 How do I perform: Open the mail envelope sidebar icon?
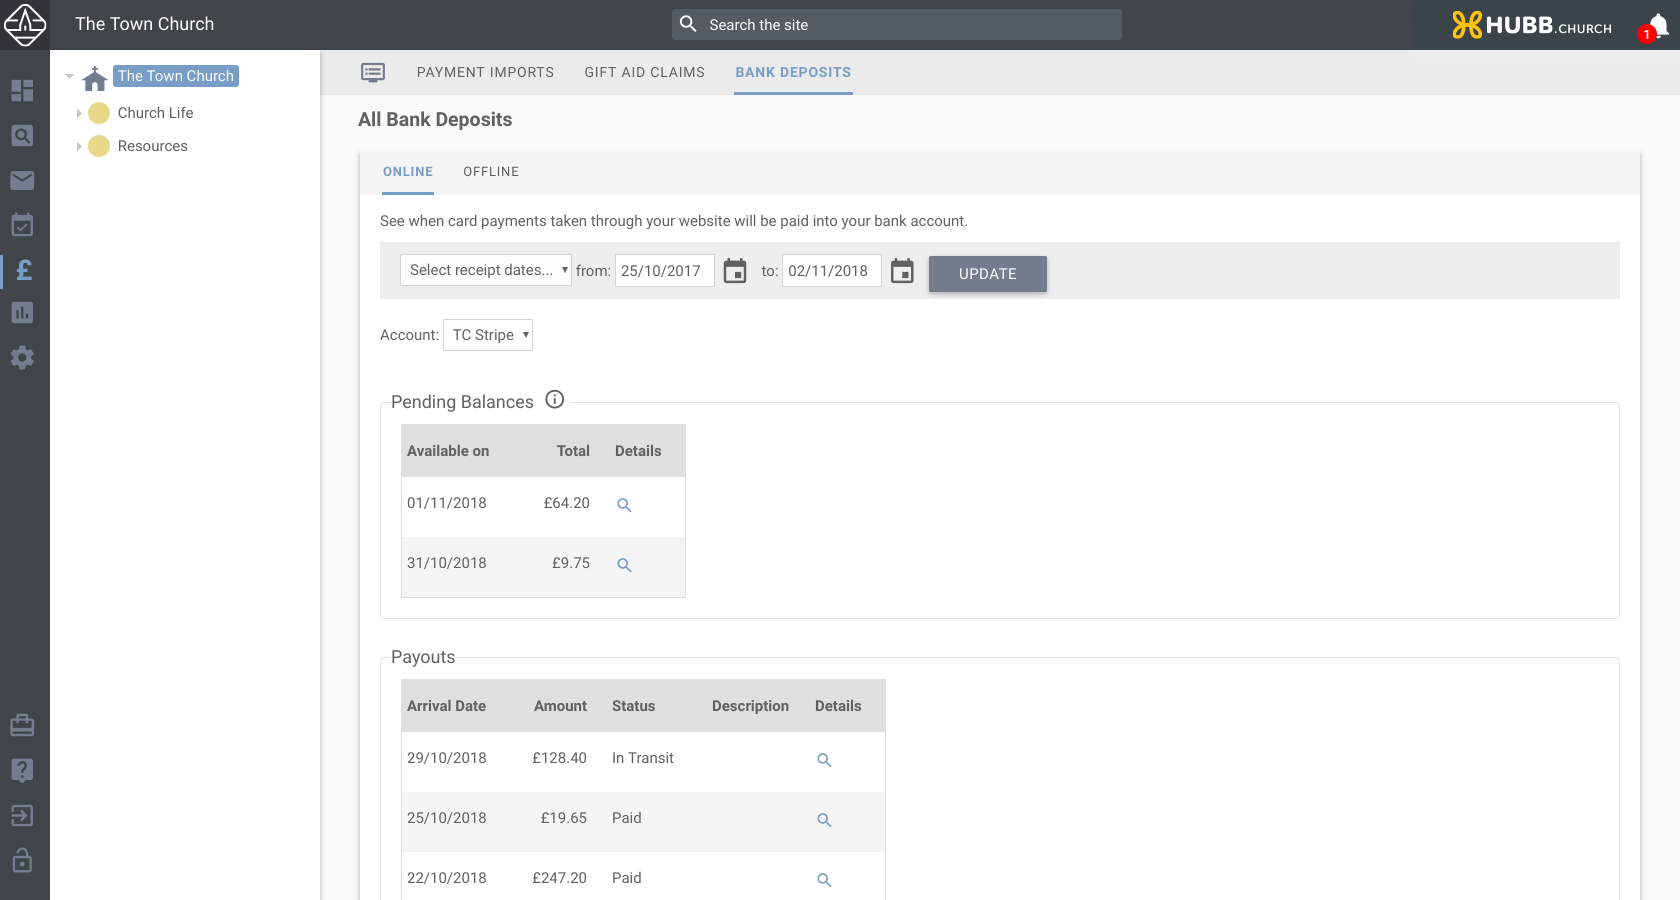(x=22, y=180)
